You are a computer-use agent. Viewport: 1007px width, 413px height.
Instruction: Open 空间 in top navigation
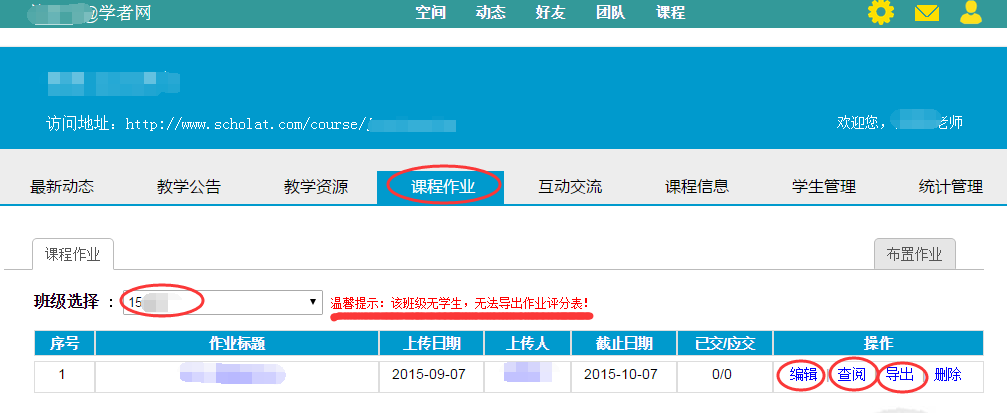[x=430, y=13]
